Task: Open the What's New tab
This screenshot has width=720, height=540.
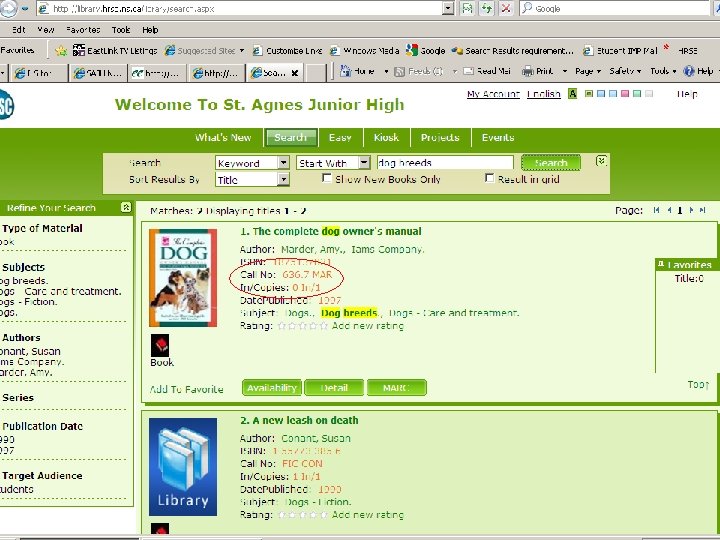Action: point(223,137)
